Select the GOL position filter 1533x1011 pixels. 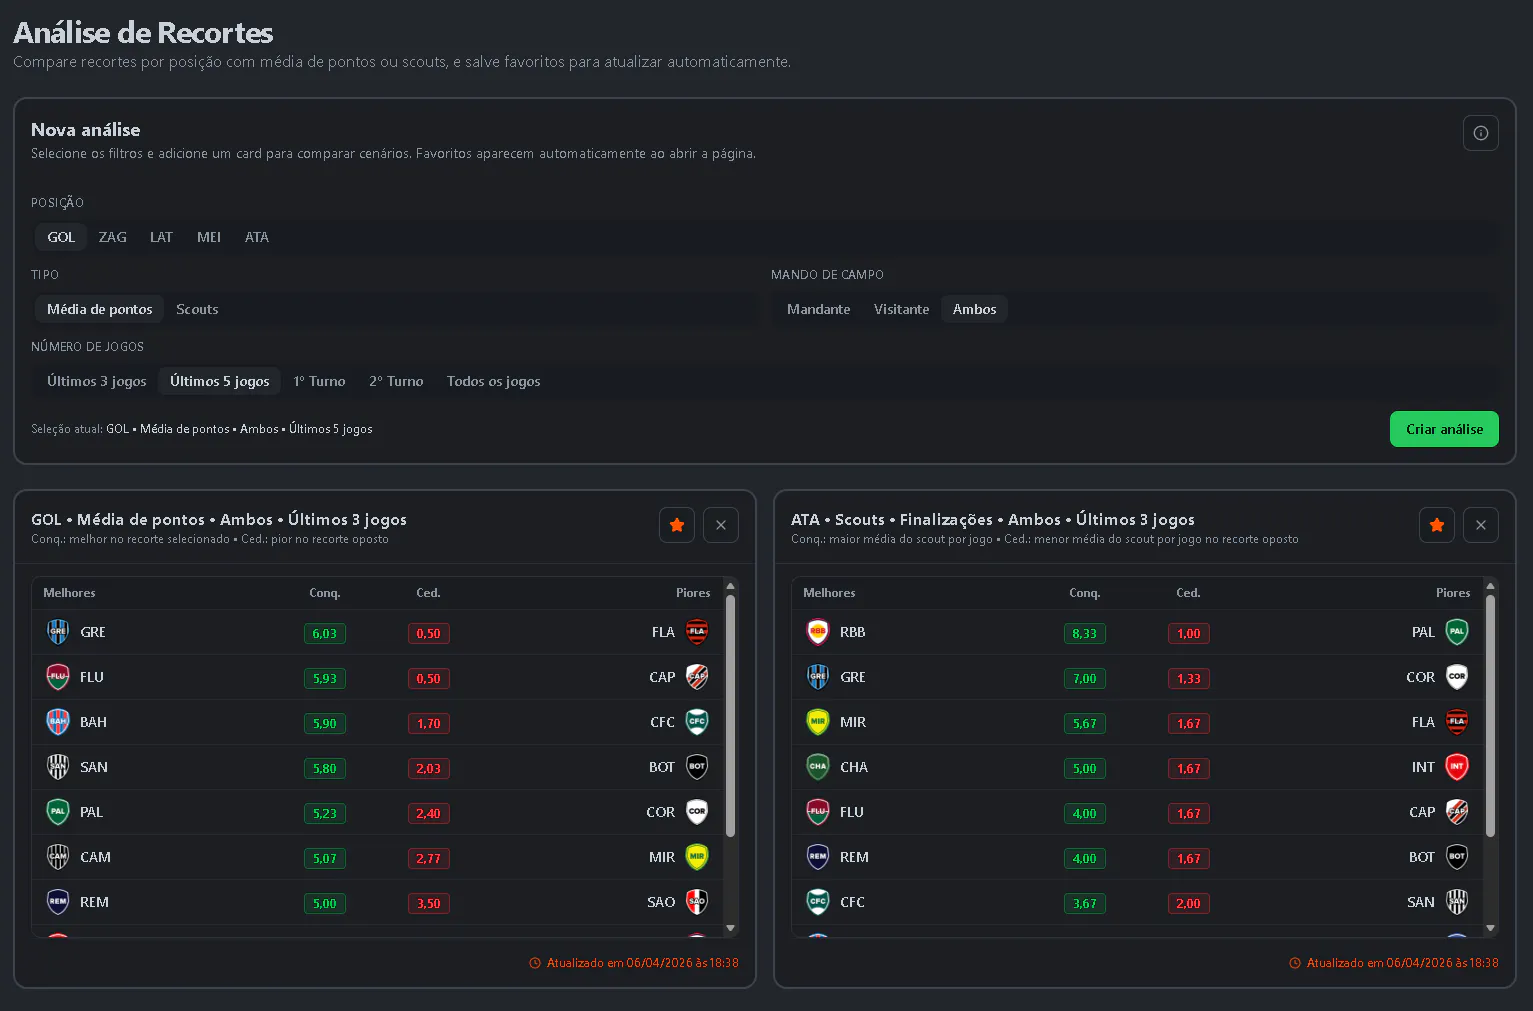61,237
